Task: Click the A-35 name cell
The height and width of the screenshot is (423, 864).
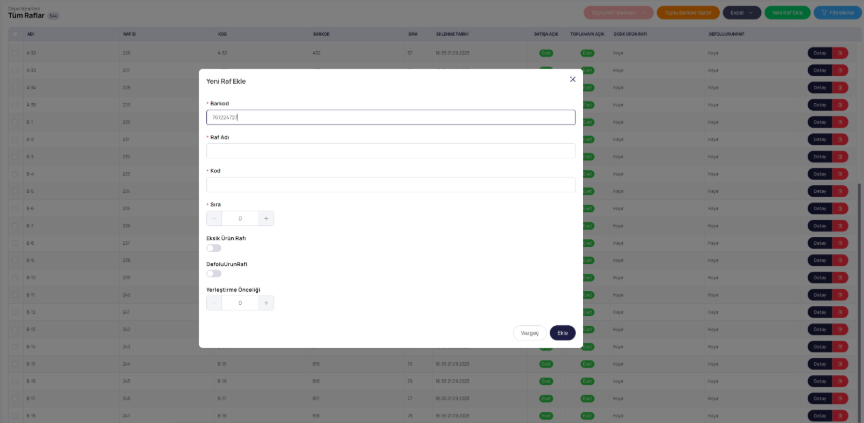Action: (x=31, y=105)
